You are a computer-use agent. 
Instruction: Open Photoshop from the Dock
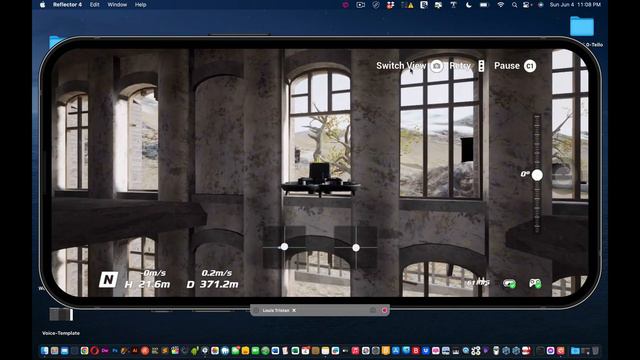(x=115, y=351)
